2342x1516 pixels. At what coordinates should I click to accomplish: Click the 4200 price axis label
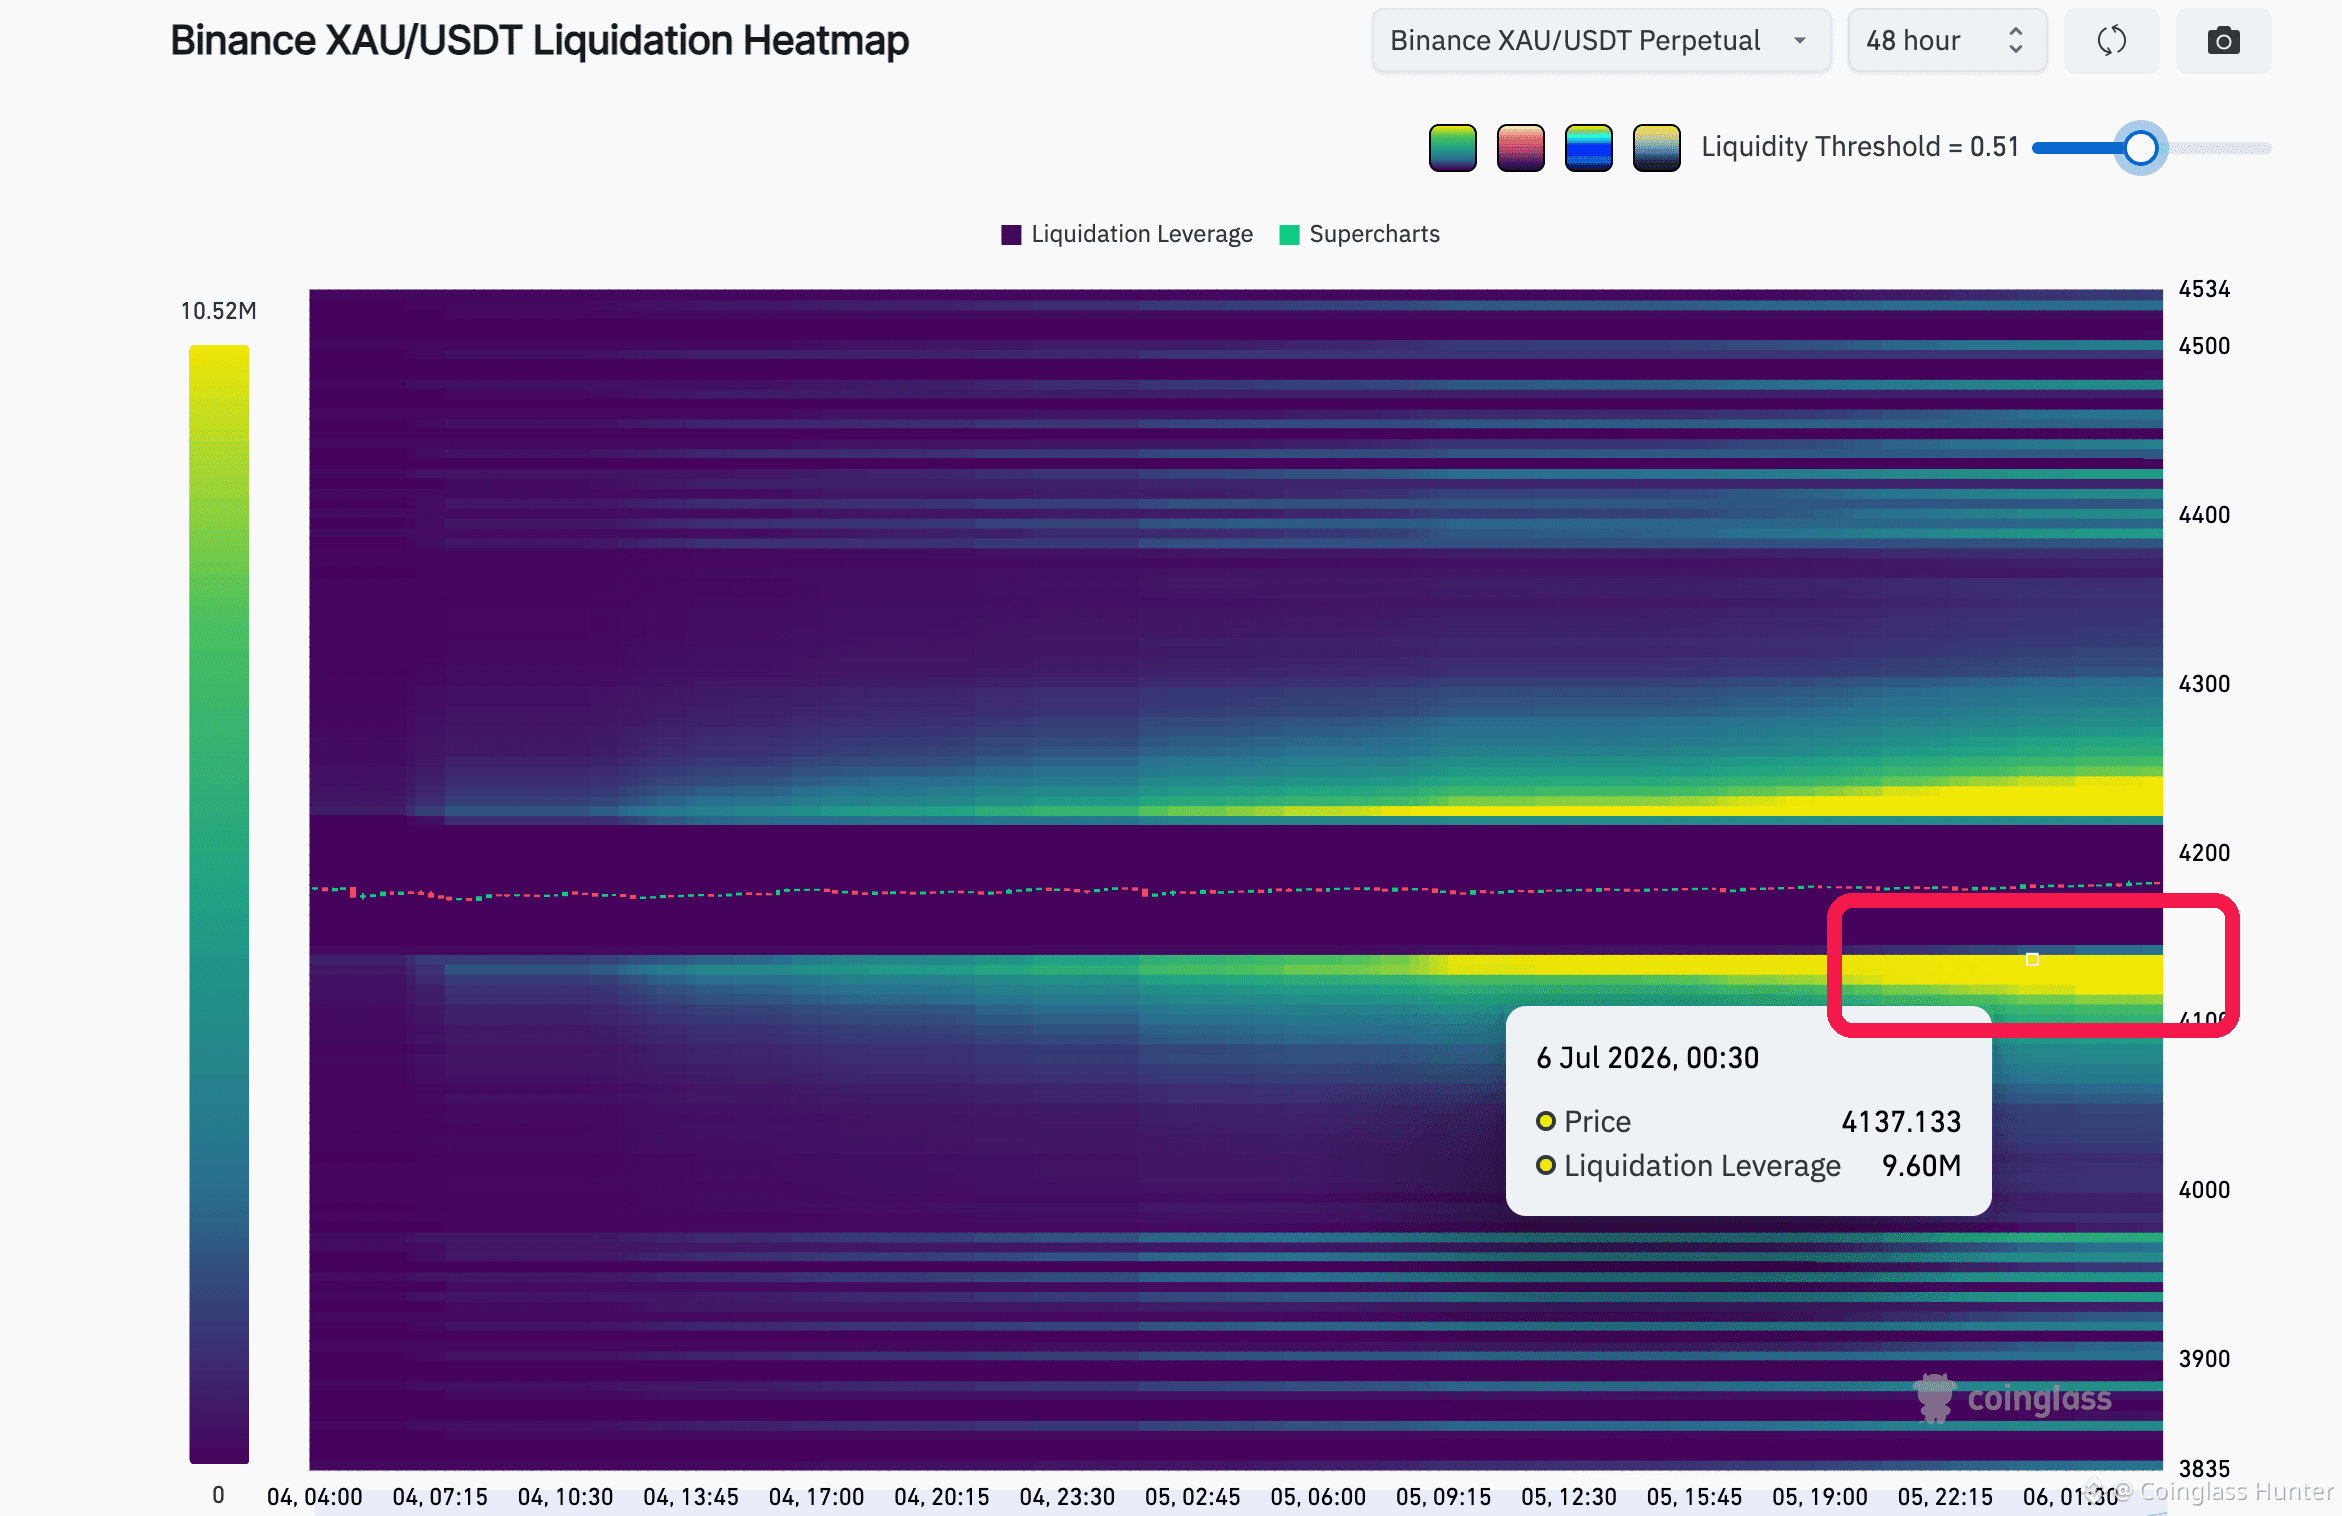tap(2205, 853)
